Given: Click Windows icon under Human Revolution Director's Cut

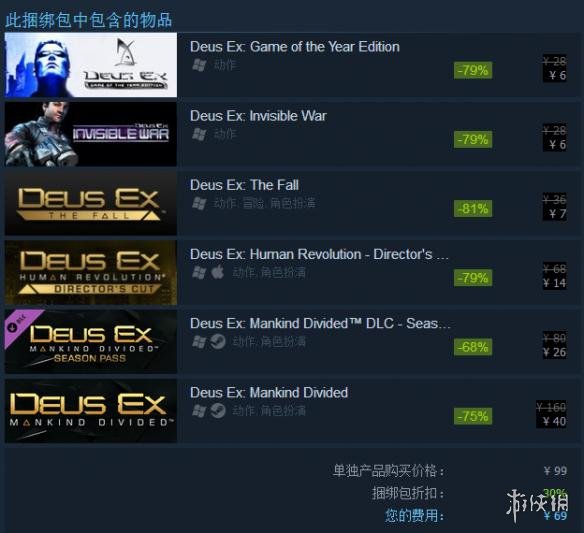Looking at the screenshot, I should (x=199, y=273).
